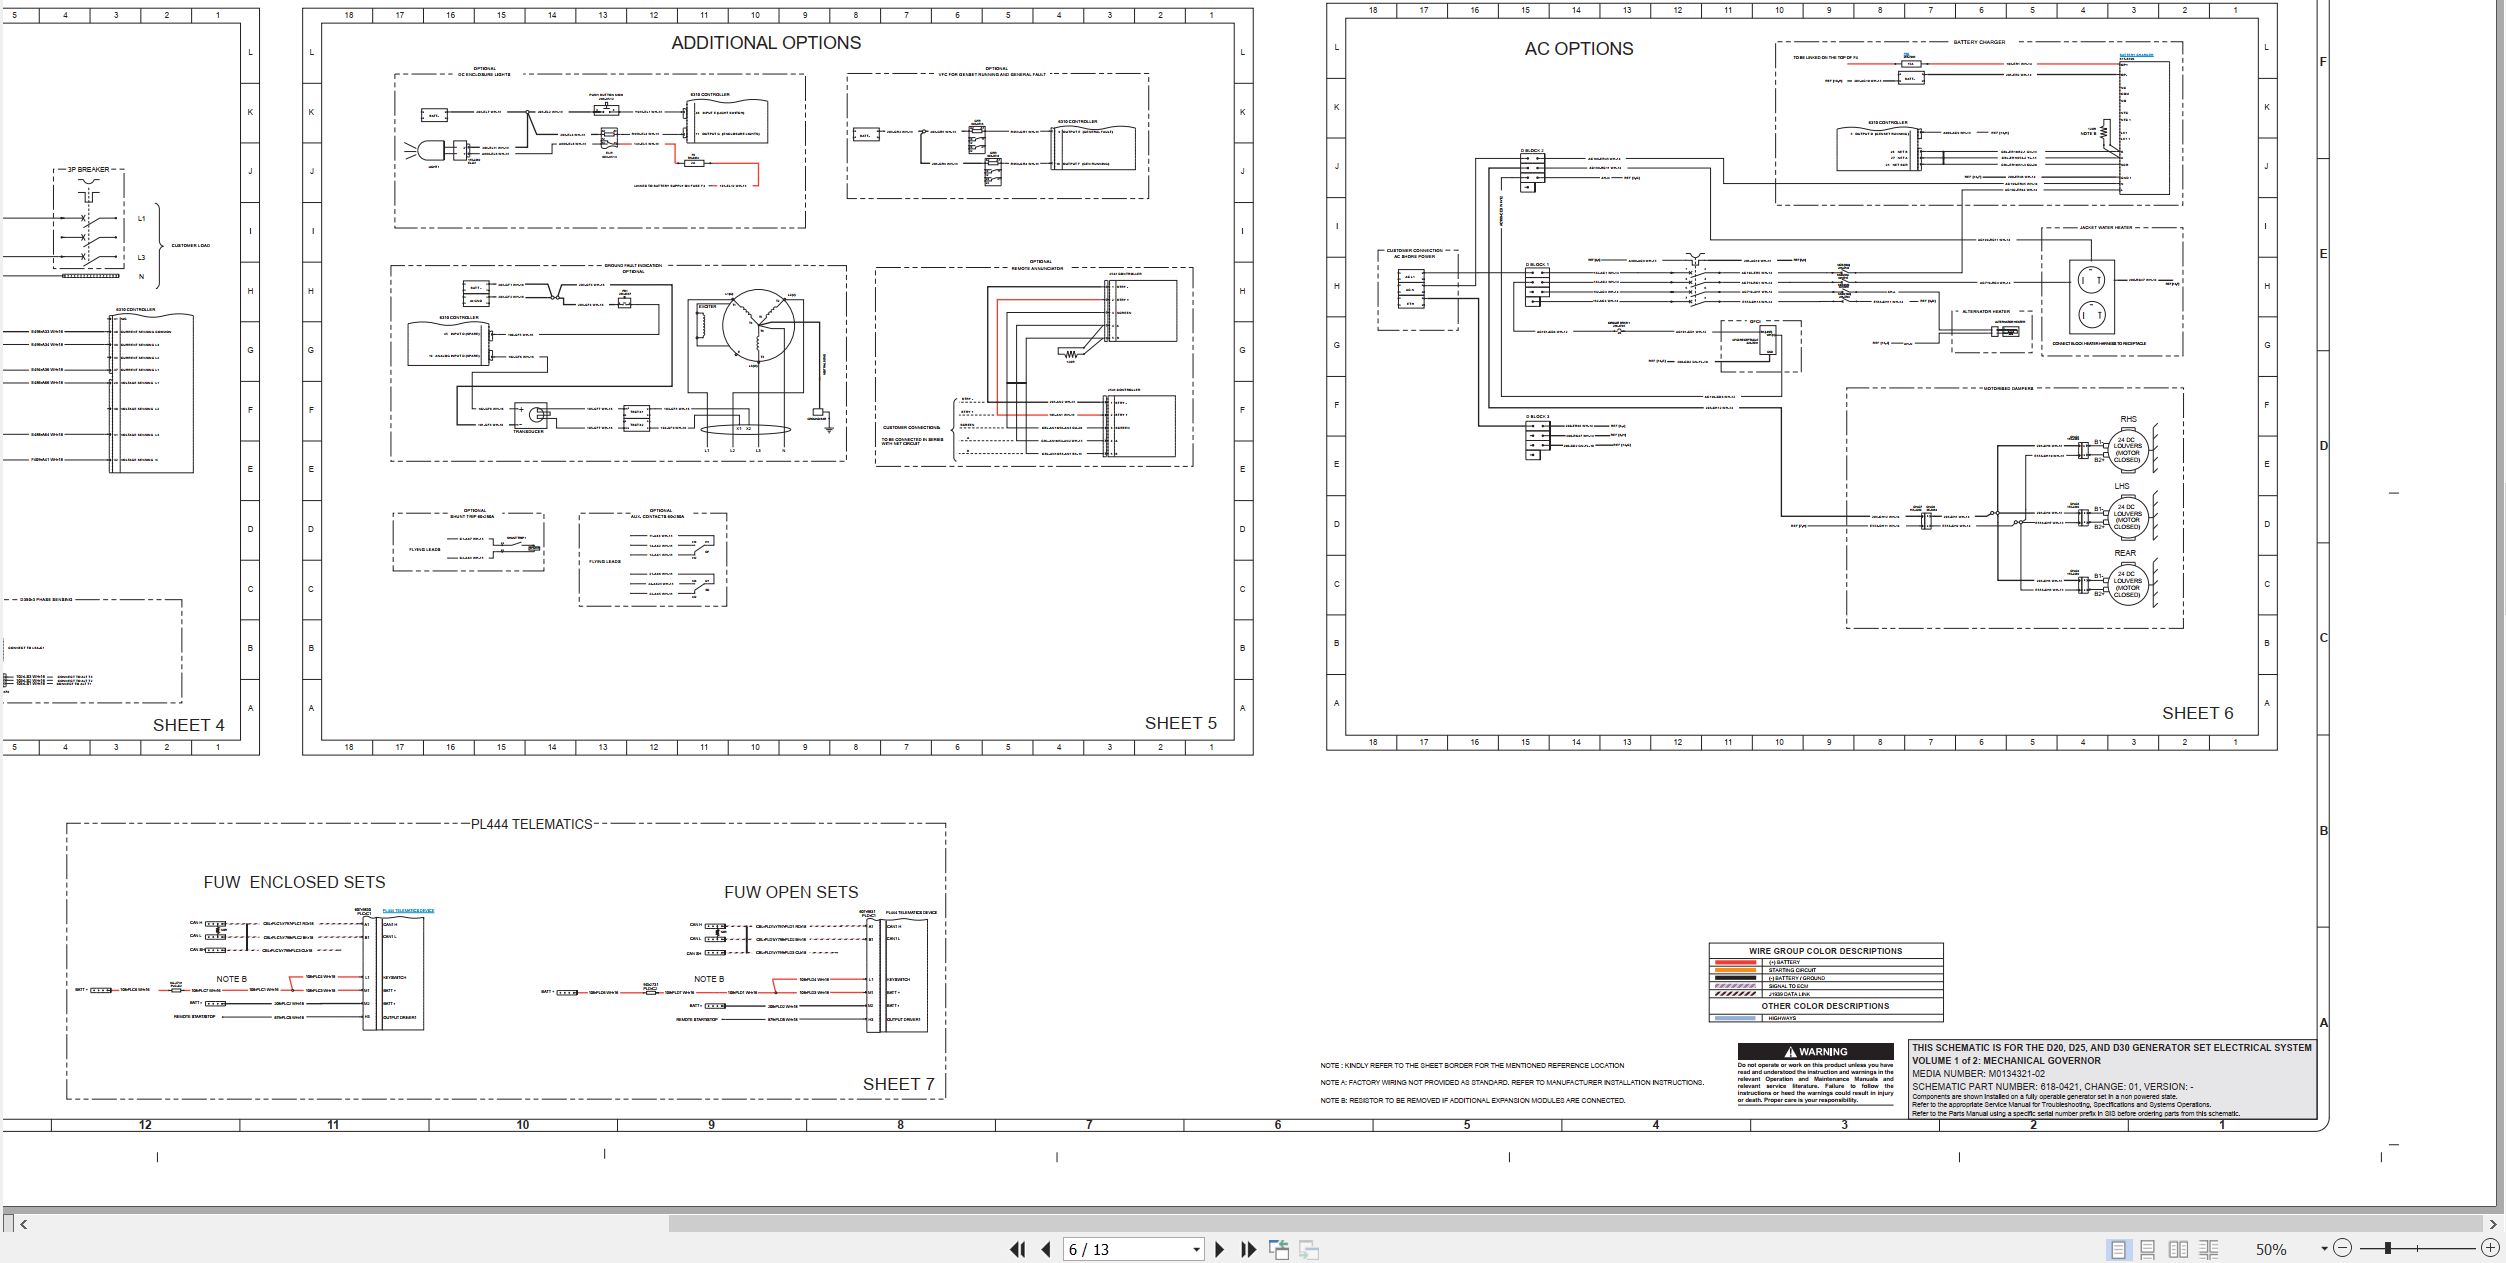Click the REAR louvers motor symbol
Viewport: 2506px width, 1263px height.
pos(2127,583)
